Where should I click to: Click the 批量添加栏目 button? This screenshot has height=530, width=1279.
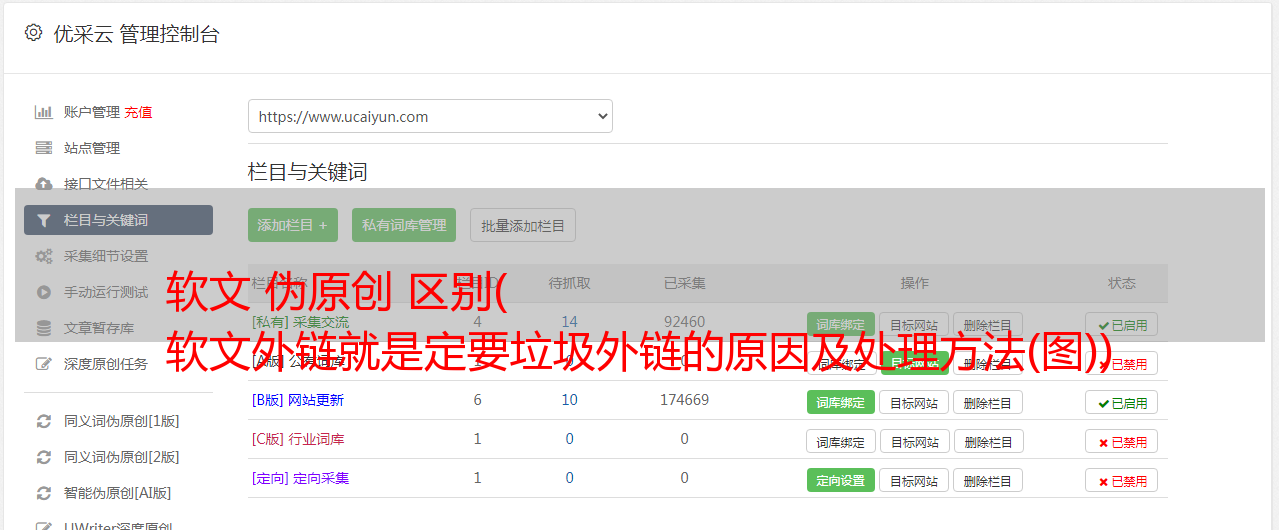click(x=523, y=225)
